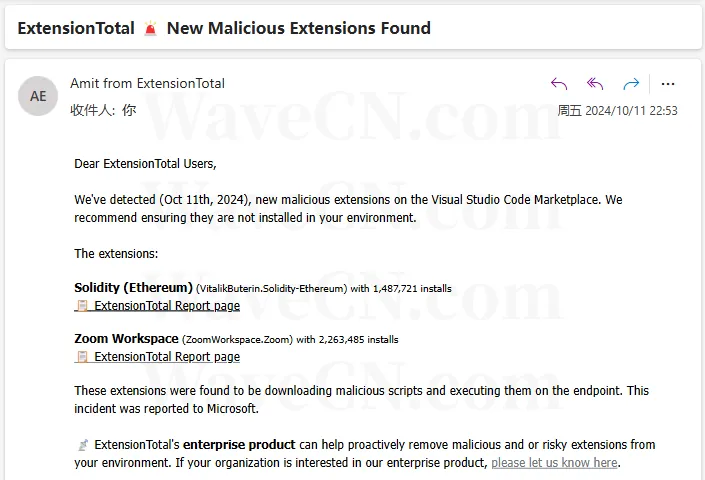Click the bold "Solidity (Ethereum)" extension name
Image resolution: width=705 pixels, height=480 pixels.
point(134,288)
